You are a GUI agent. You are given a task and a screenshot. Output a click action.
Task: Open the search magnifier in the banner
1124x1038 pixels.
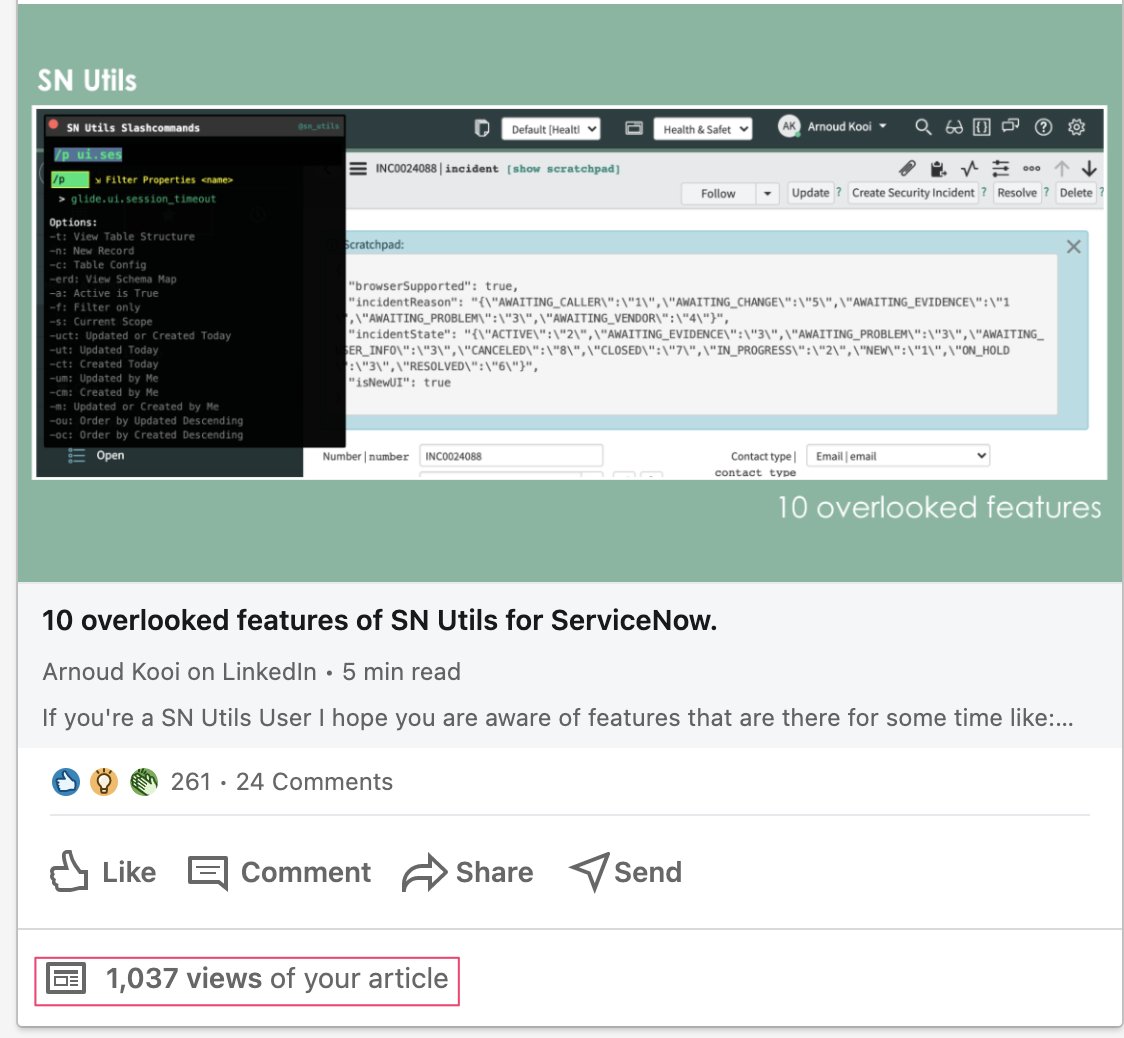coord(923,127)
